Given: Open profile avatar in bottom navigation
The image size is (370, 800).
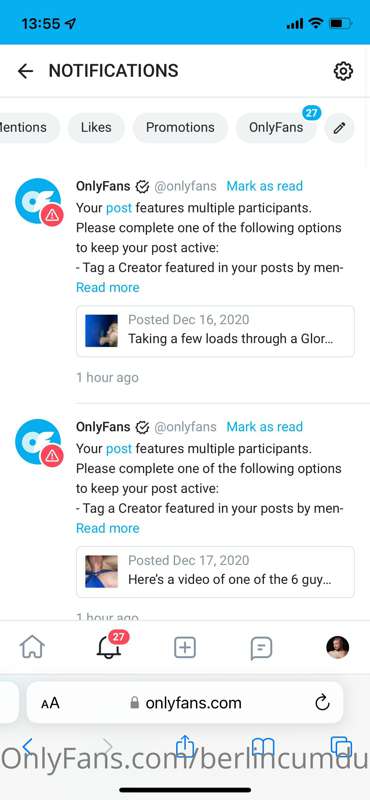Looking at the screenshot, I should pyautogui.click(x=337, y=647).
